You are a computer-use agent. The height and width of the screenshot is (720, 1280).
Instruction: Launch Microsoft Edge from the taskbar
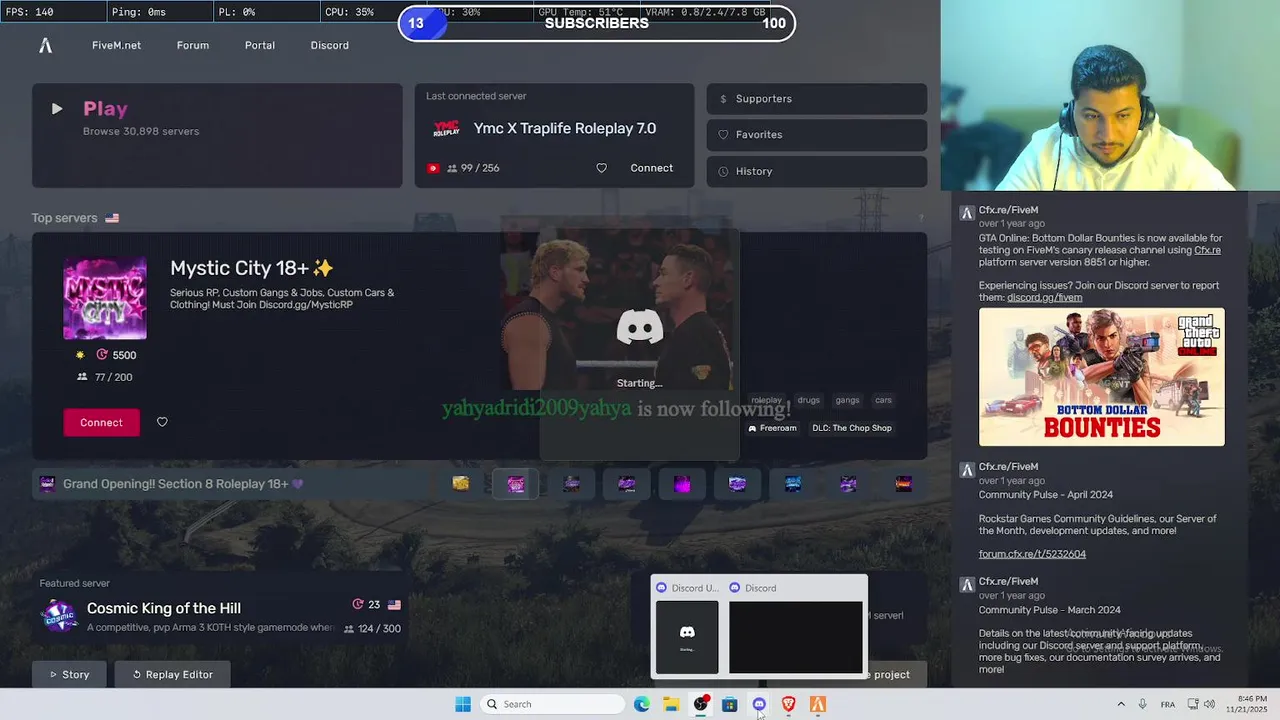(642, 704)
